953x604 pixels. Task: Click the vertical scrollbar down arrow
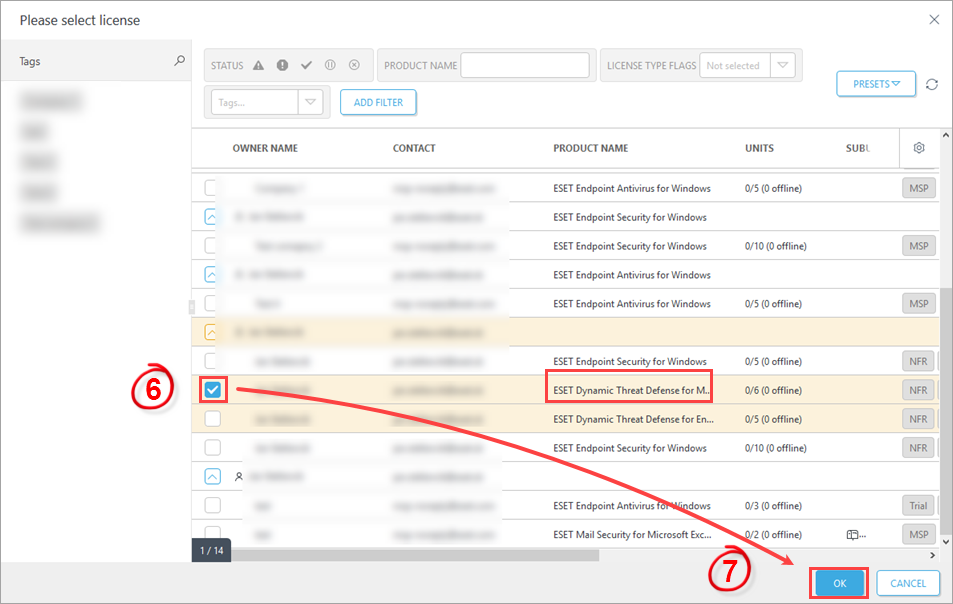[946, 541]
